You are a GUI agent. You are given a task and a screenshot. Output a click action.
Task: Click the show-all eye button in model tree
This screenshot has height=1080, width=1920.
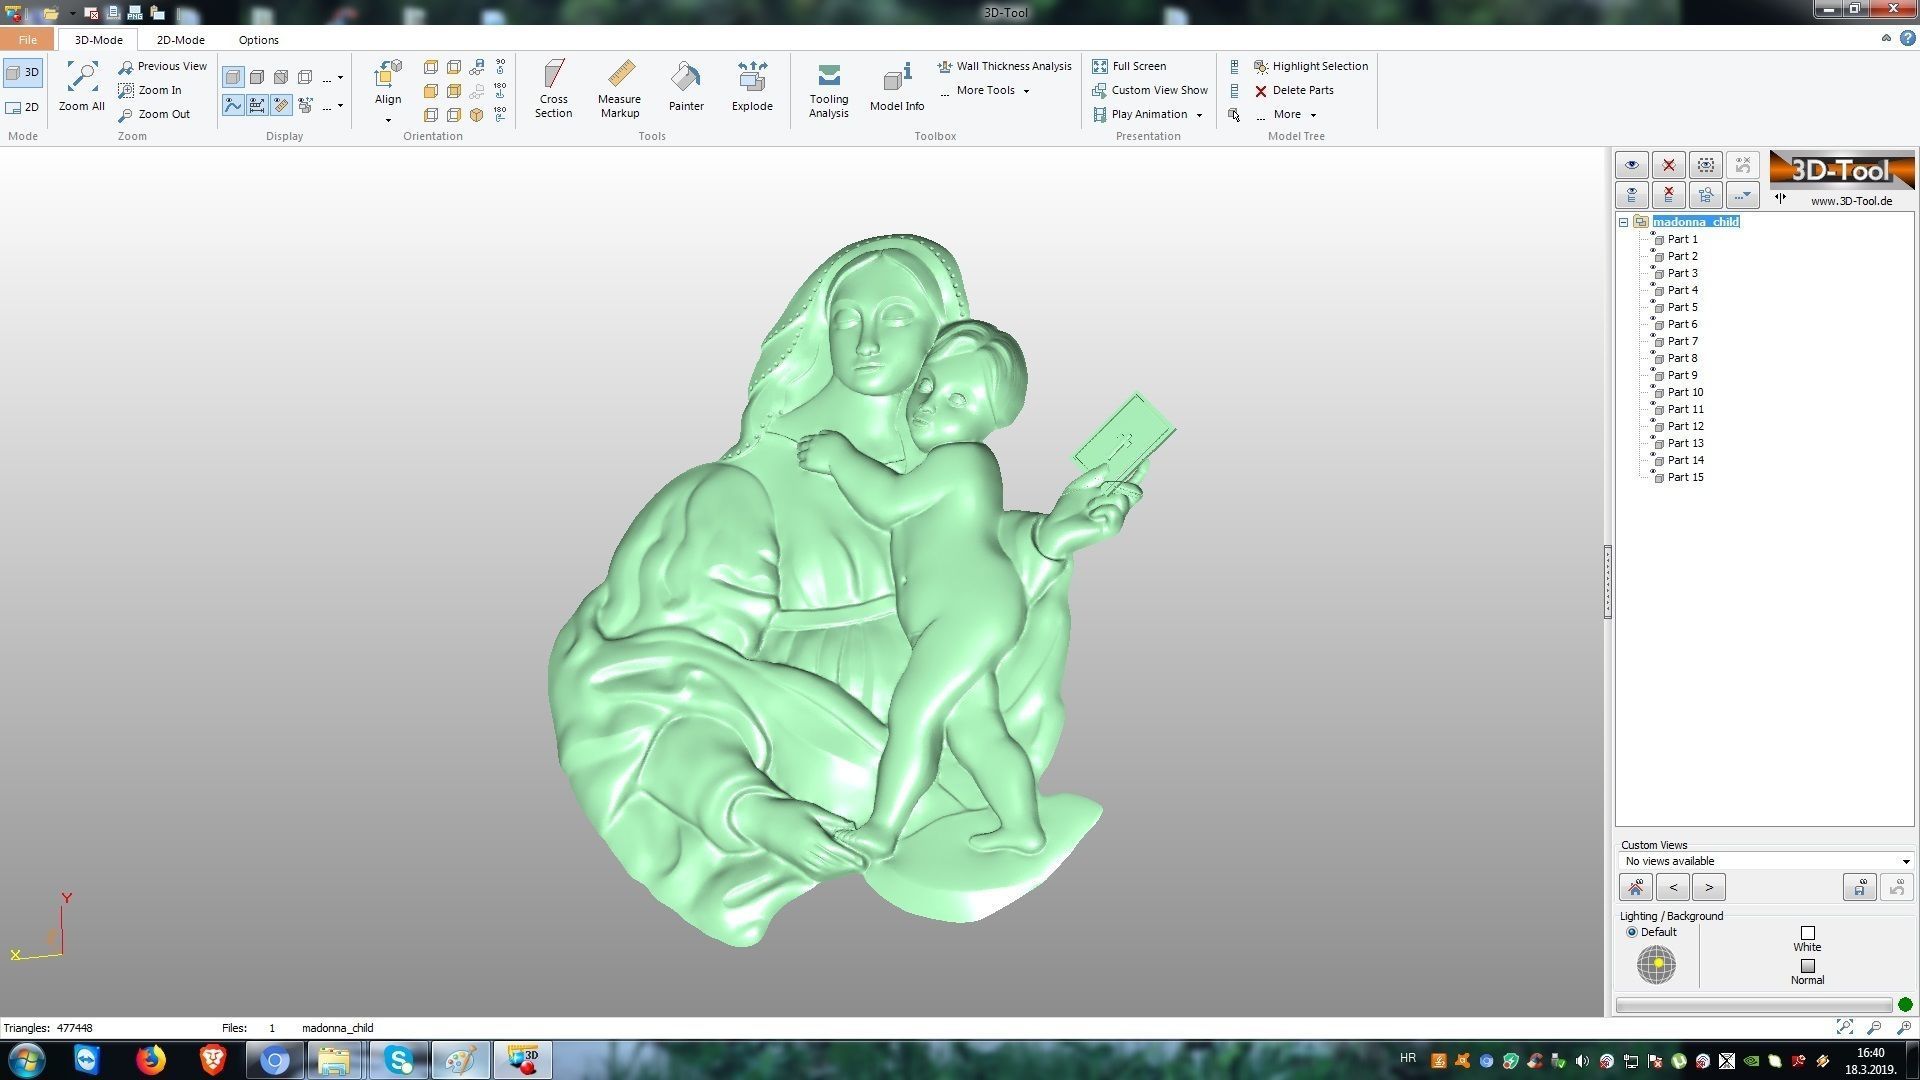click(x=1632, y=165)
